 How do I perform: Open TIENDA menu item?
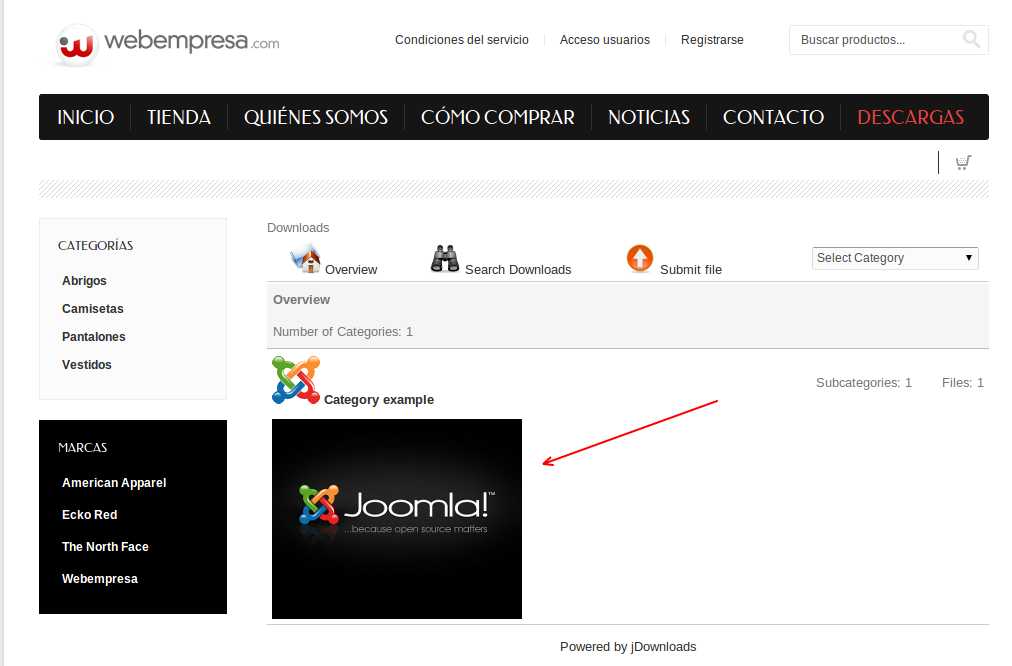coord(179,117)
